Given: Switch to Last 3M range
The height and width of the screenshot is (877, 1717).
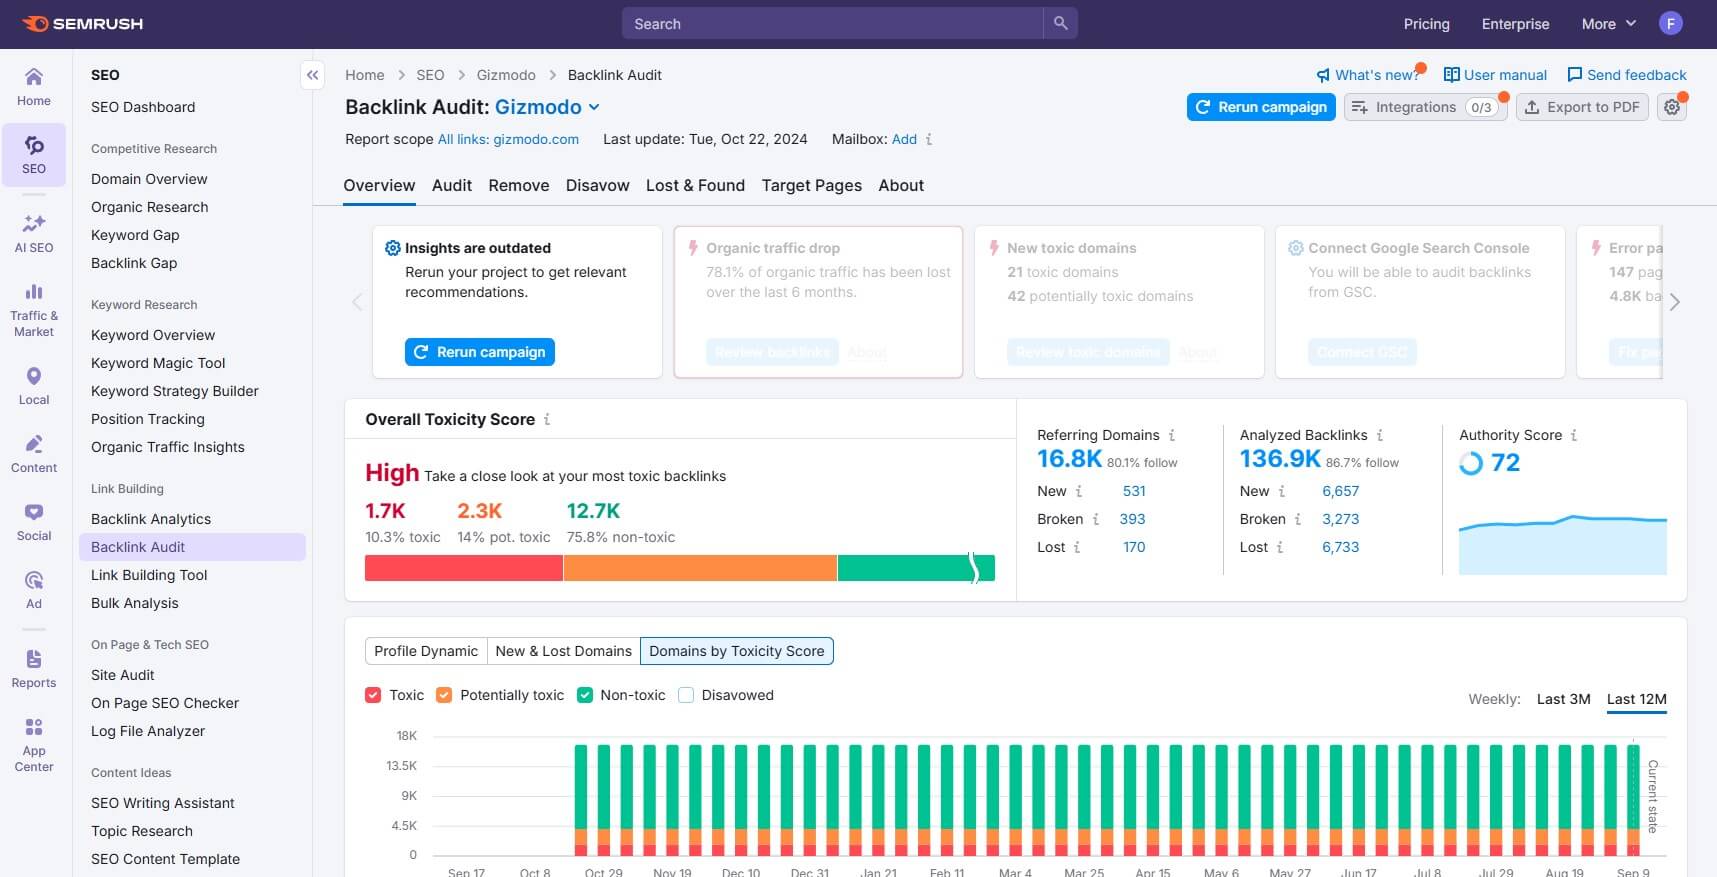Looking at the screenshot, I should click(x=1563, y=699).
